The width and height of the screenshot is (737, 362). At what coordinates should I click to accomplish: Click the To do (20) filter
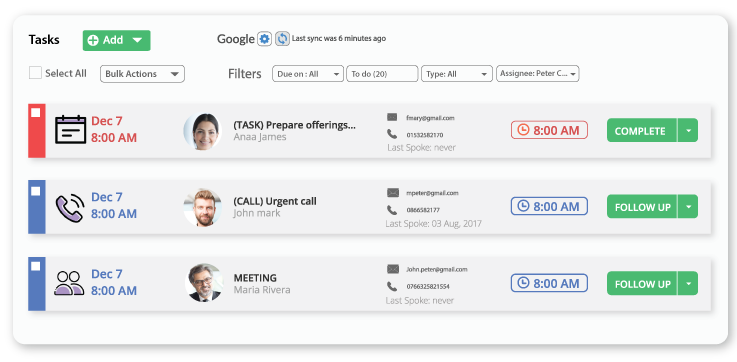pos(382,74)
